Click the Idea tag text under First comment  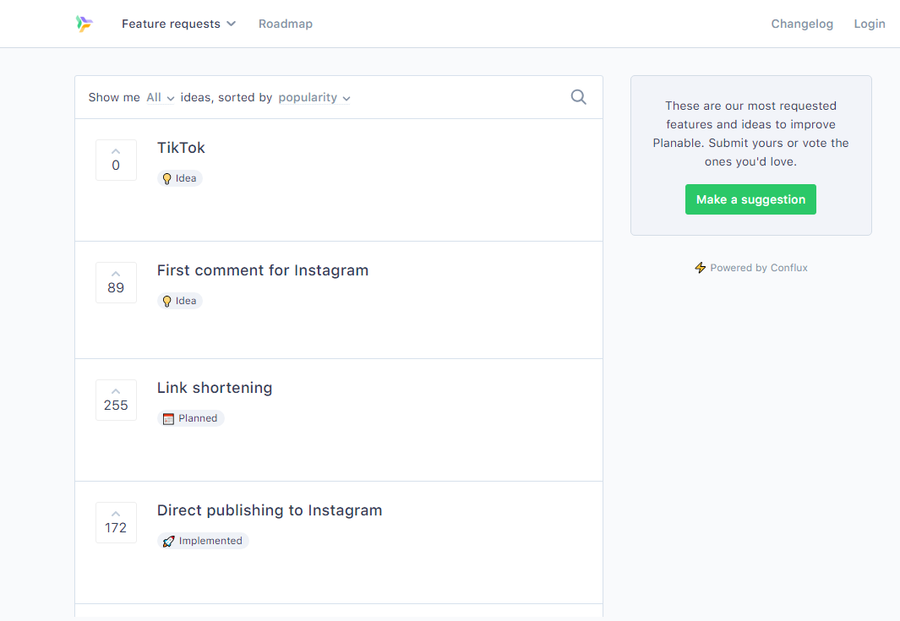pos(186,301)
